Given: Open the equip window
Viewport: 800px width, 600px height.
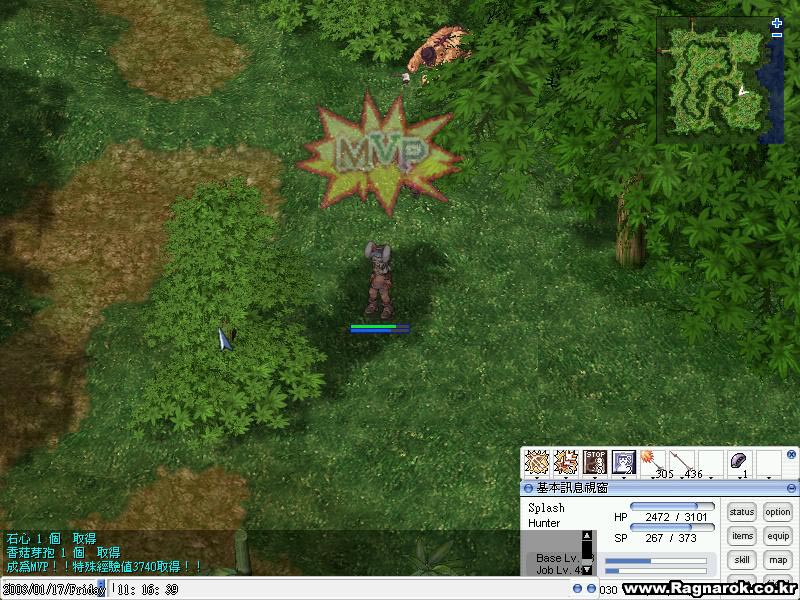Looking at the screenshot, I should pos(778,536).
